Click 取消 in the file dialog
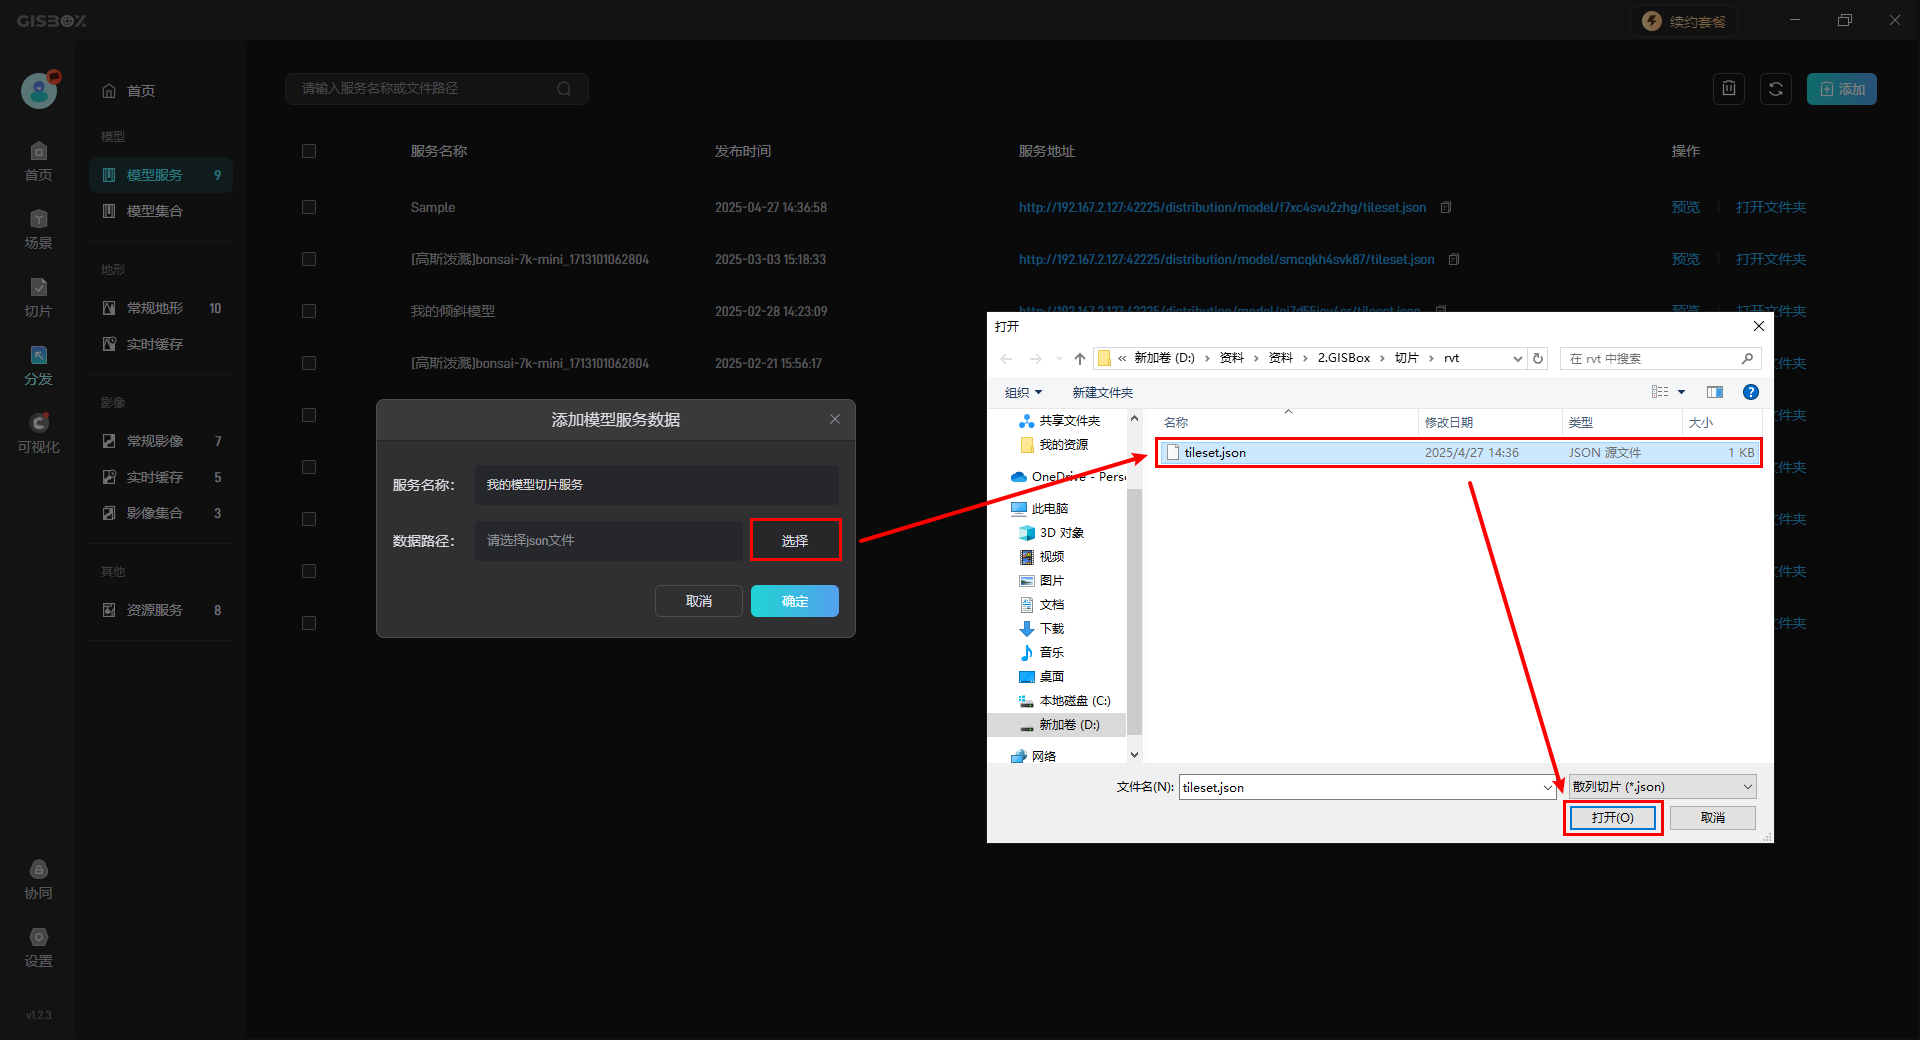1920x1040 pixels. tap(1712, 817)
